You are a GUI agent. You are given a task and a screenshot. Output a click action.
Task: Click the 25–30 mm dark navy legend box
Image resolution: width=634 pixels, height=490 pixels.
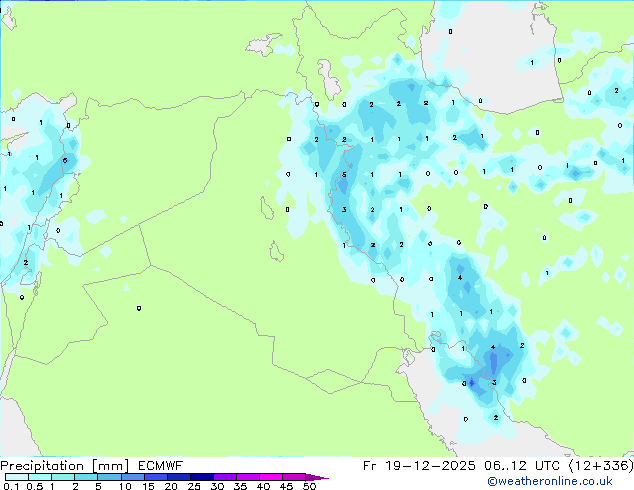click(202, 477)
